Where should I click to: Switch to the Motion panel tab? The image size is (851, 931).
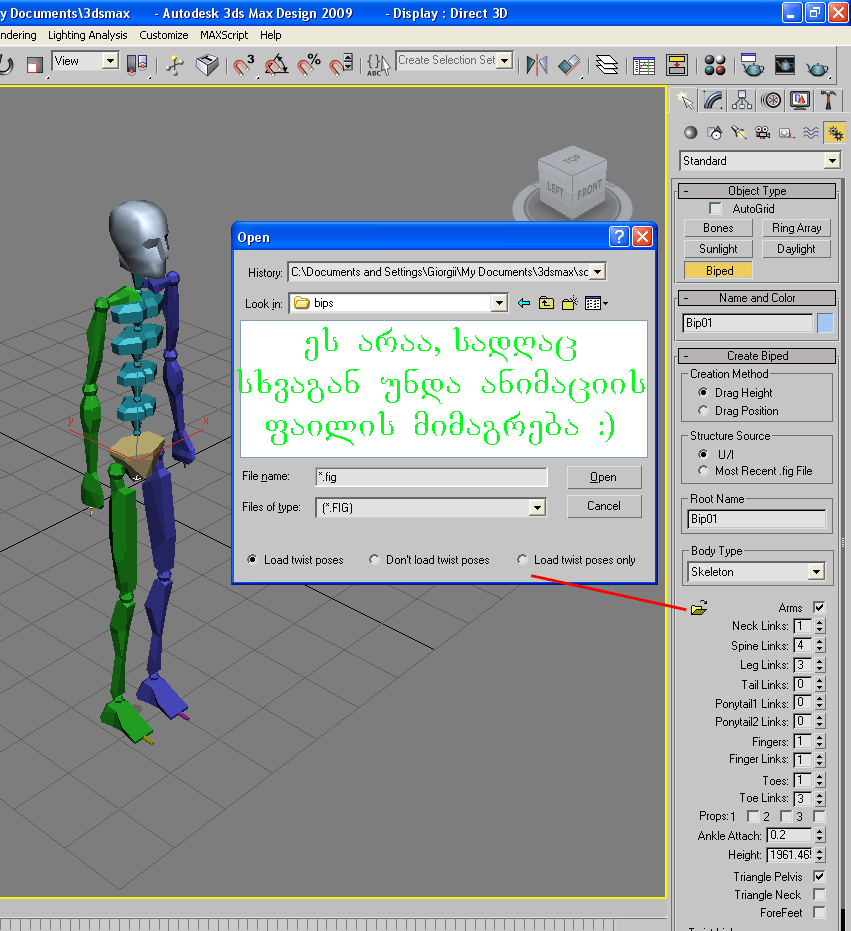[x=771, y=100]
